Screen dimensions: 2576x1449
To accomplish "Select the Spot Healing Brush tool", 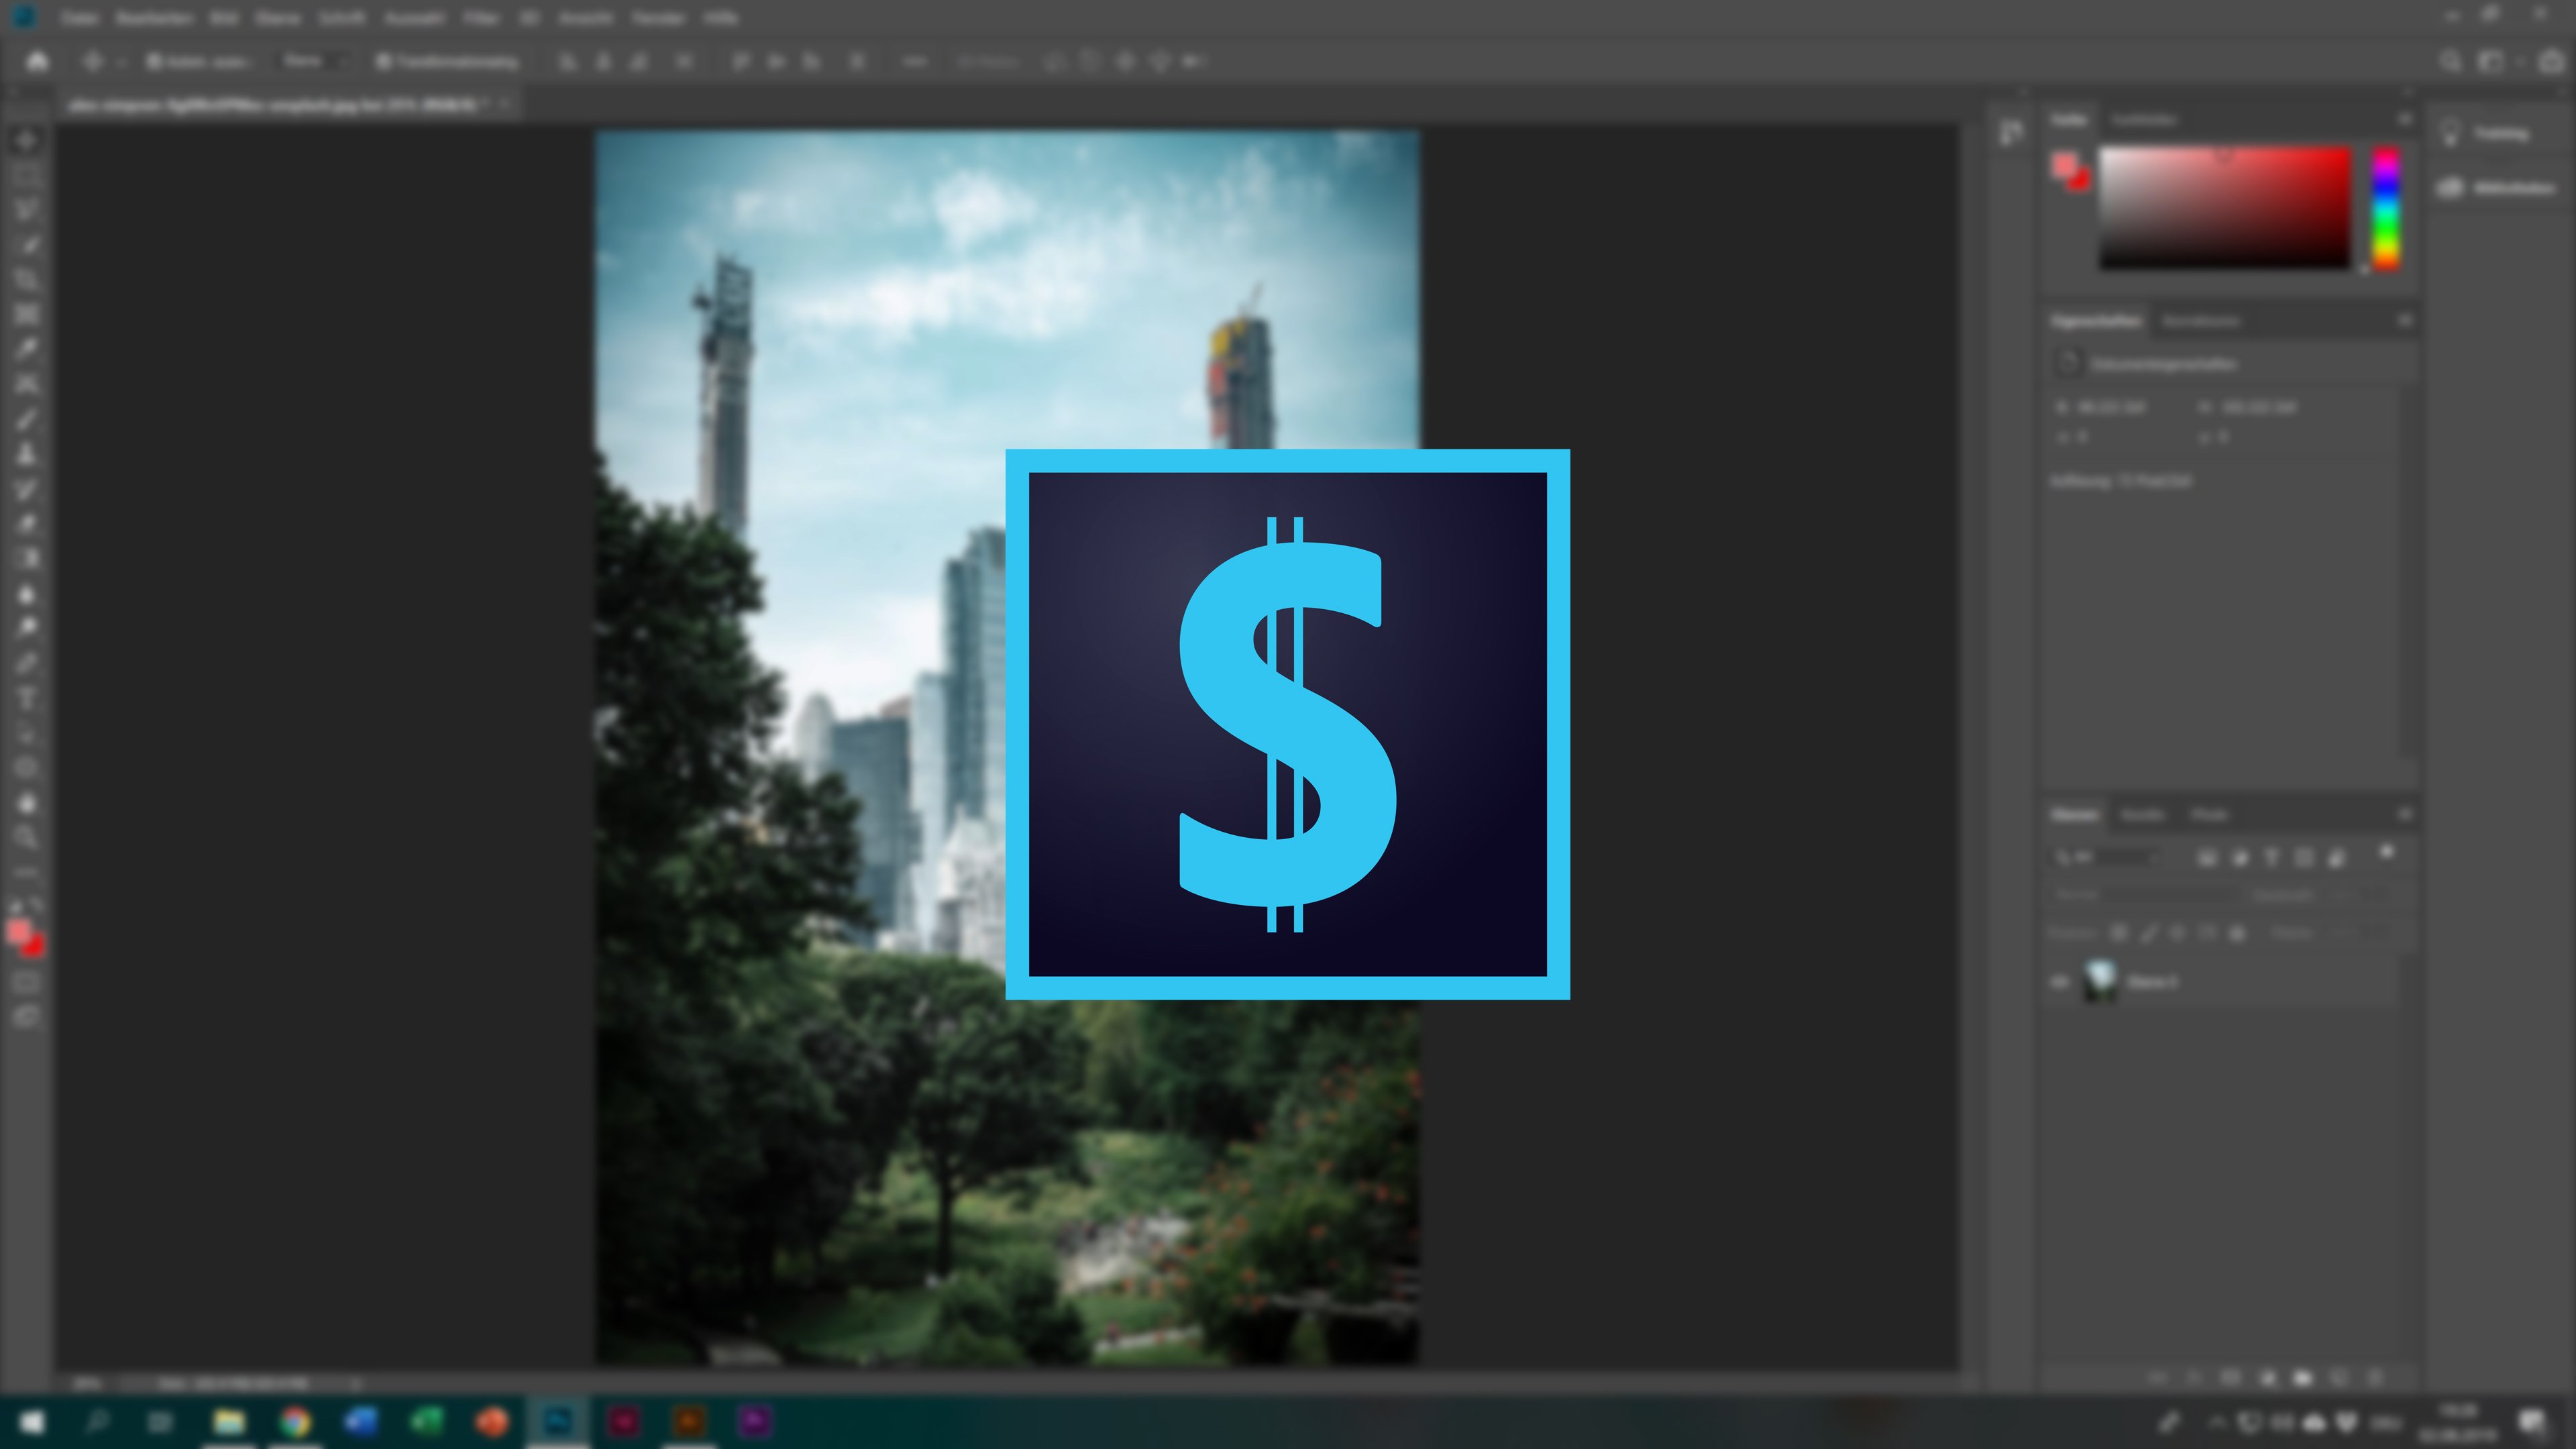I will click(27, 384).
